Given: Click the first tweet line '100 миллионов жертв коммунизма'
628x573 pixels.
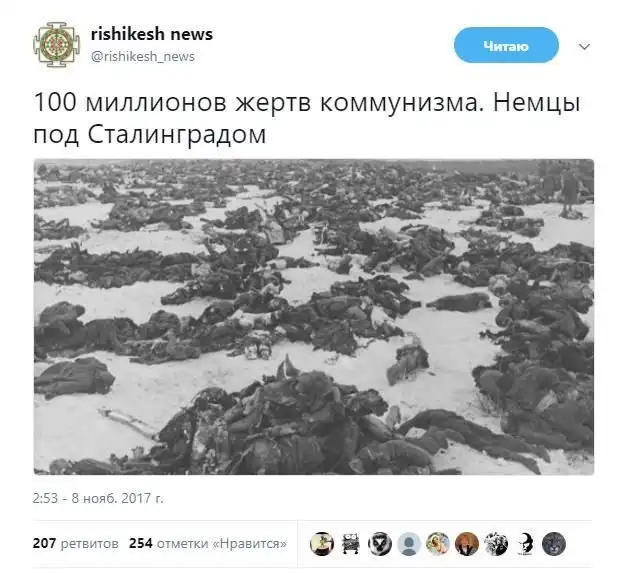Looking at the screenshot, I should (x=256, y=103).
